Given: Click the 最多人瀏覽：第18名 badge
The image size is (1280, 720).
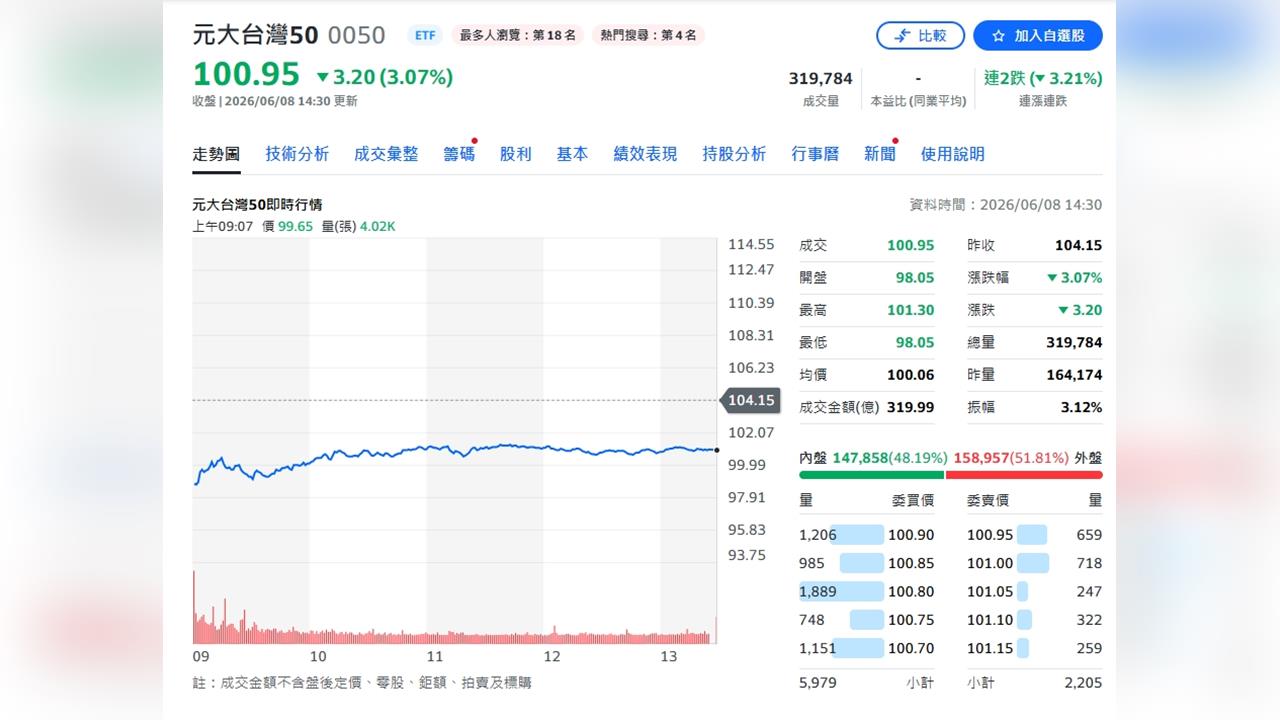Looking at the screenshot, I should coord(517,35).
